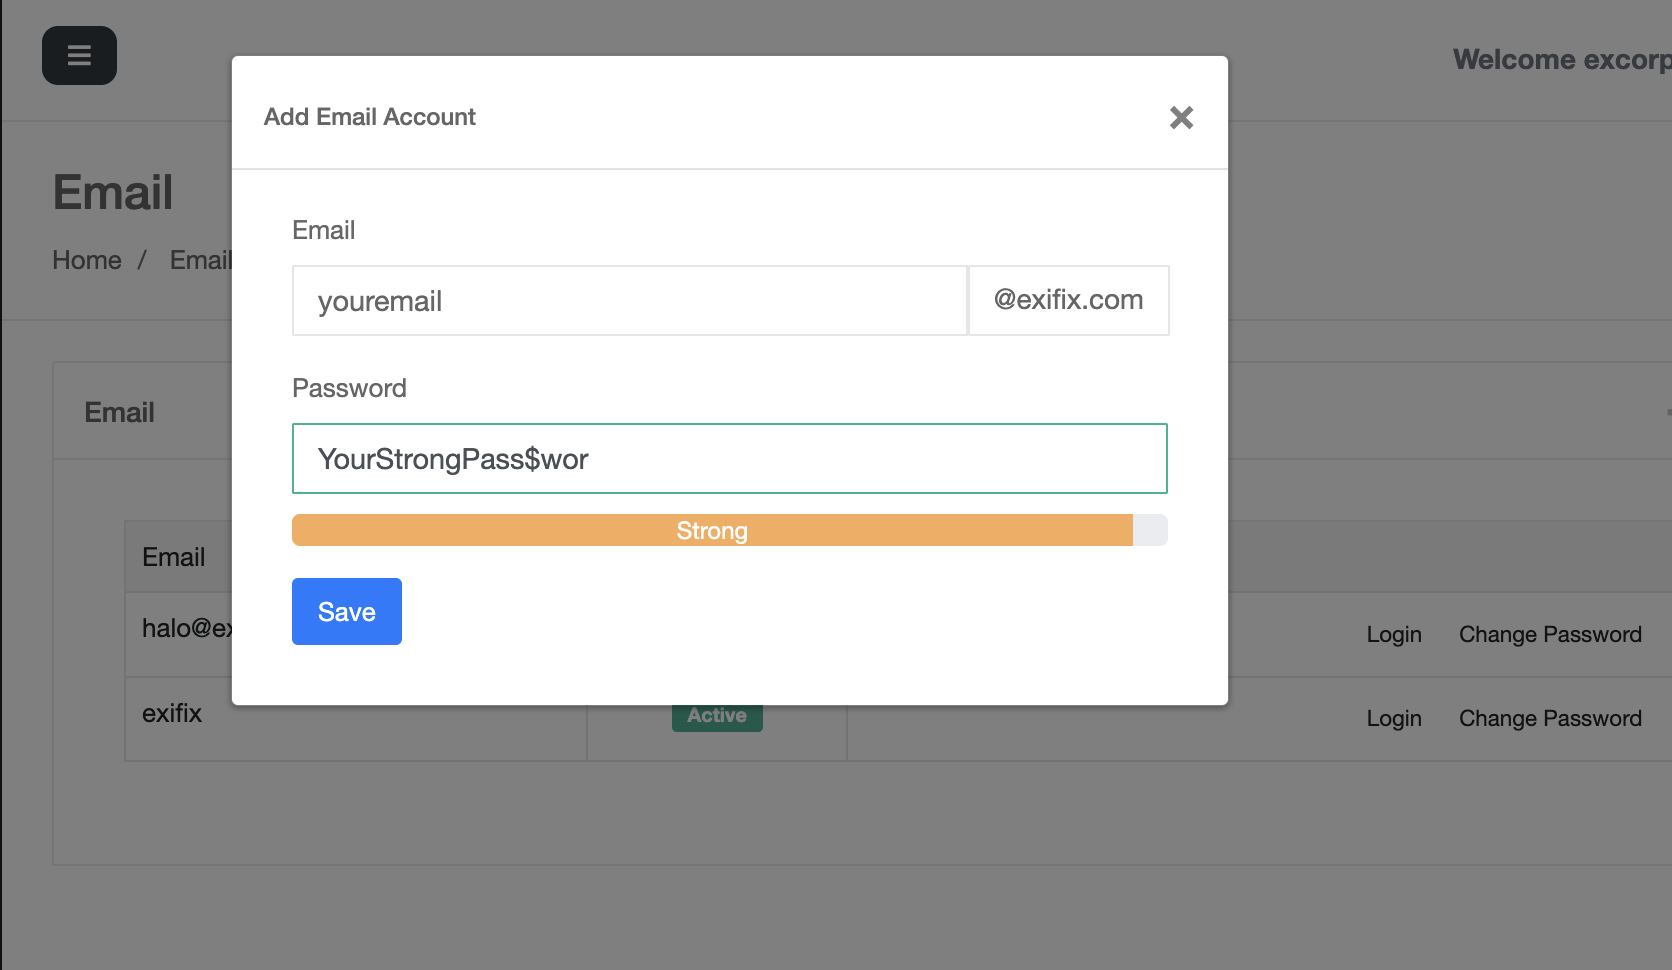
Task: Close the Add Email Account dialog
Action: tap(1181, 118)
